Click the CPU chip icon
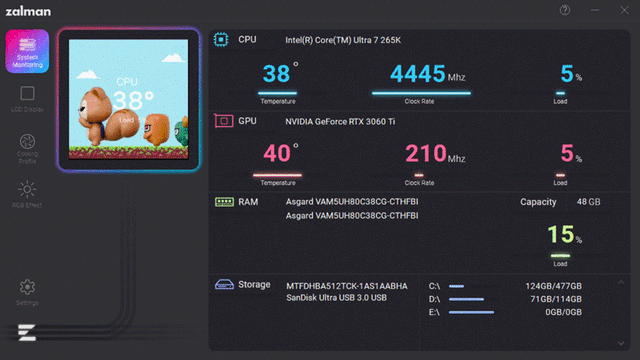 tap(221, 40)
